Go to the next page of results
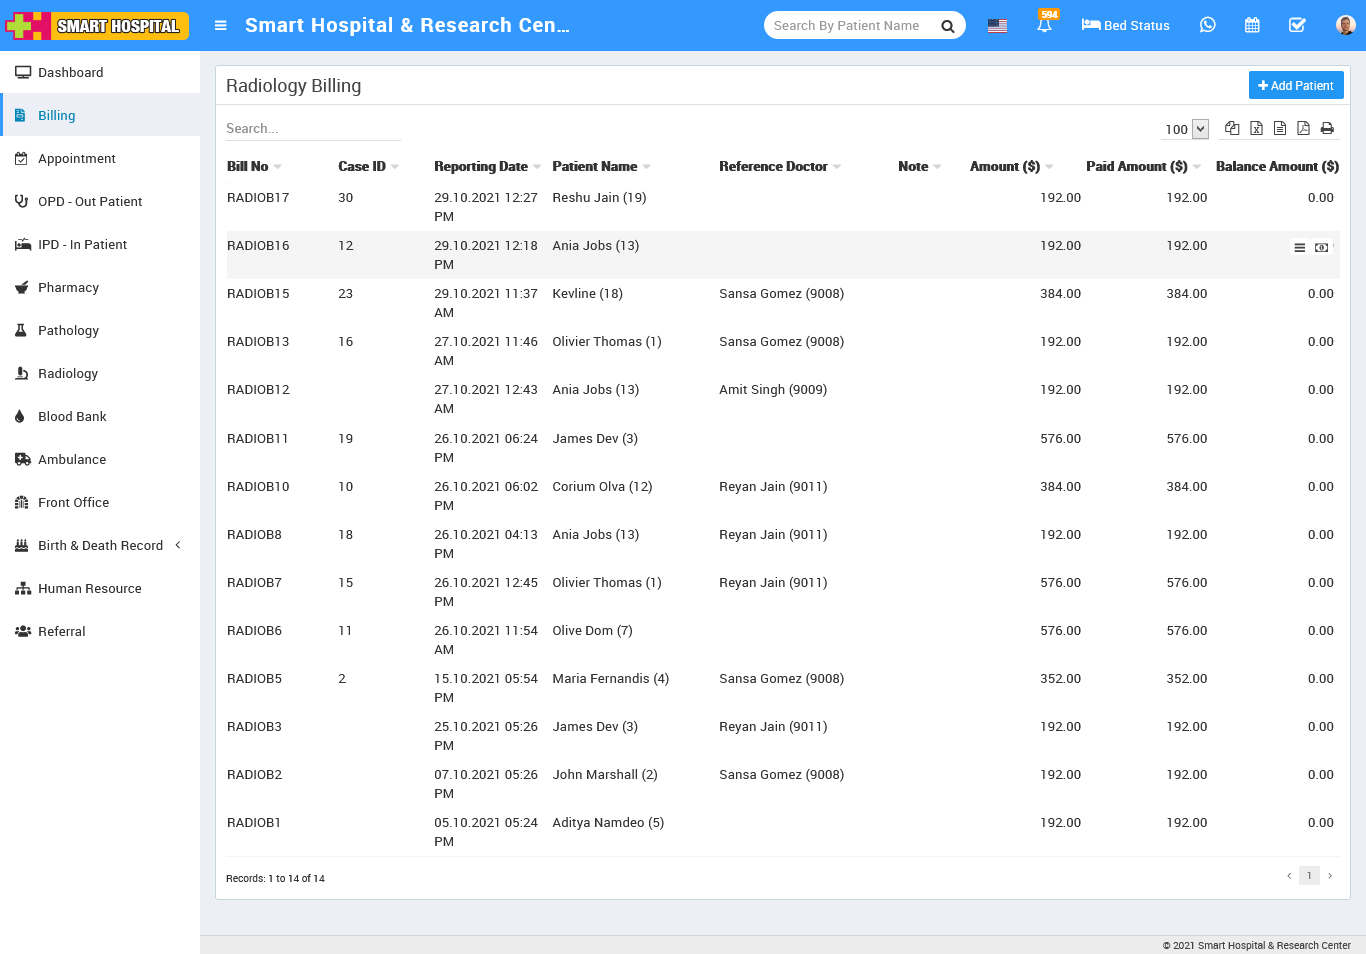The height and width of the screenshot is (954, 1366). 1330,876
